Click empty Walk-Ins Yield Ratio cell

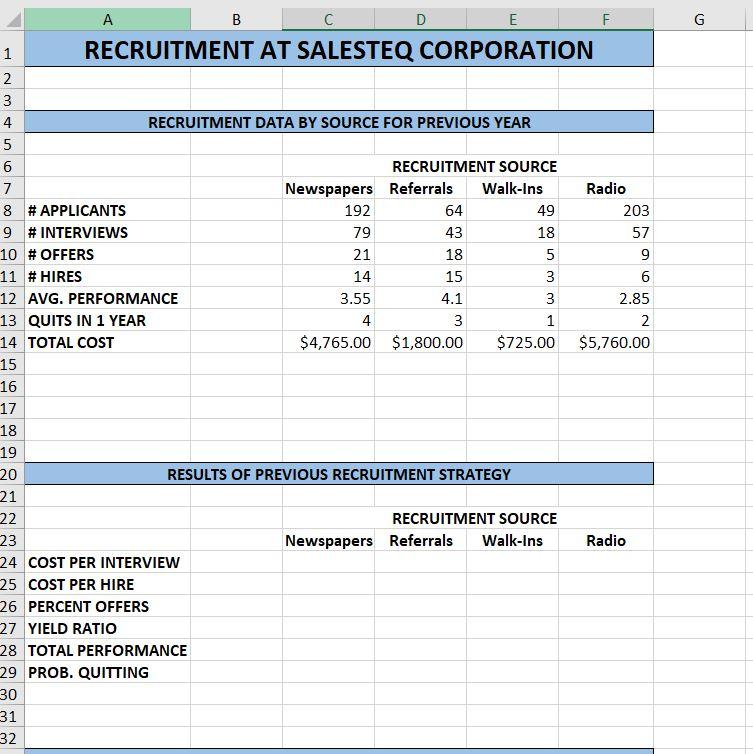point(513,628)
